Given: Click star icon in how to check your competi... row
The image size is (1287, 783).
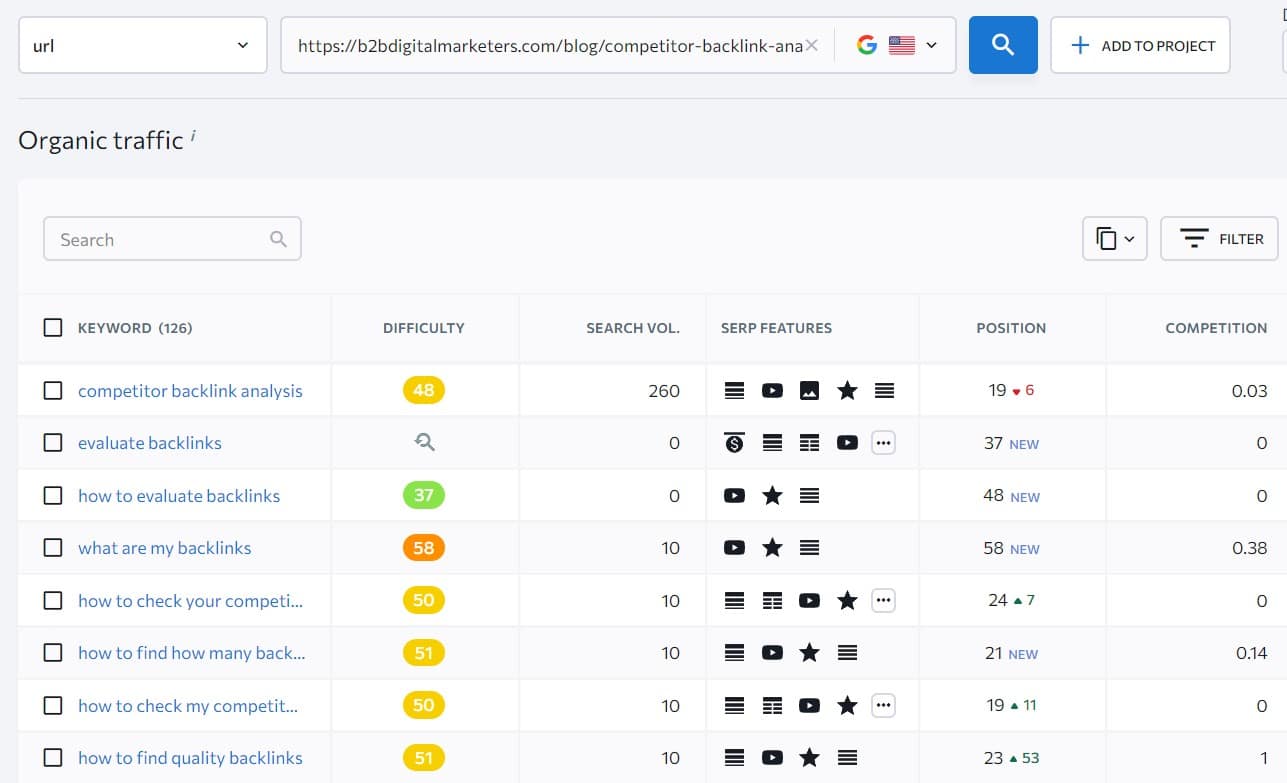Looking at the screenshot, I should click(x=847, y=600).
